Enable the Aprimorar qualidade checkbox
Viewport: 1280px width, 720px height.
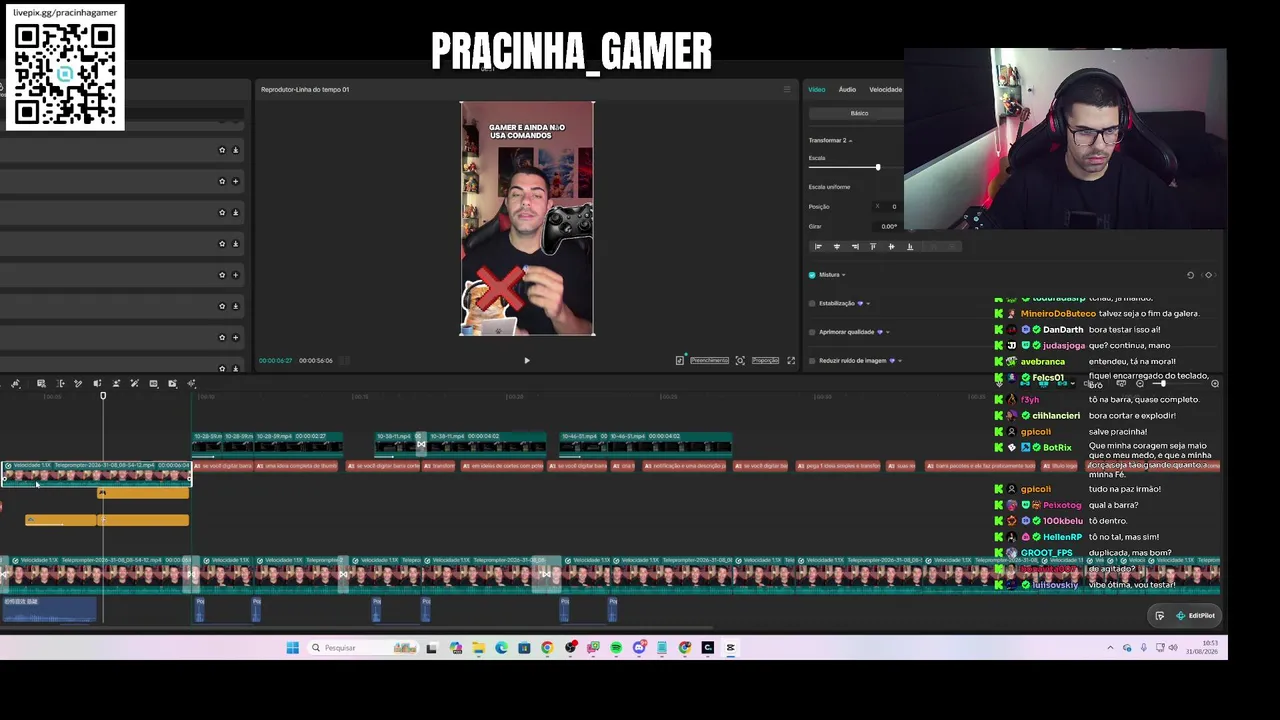tap(811, 332)
